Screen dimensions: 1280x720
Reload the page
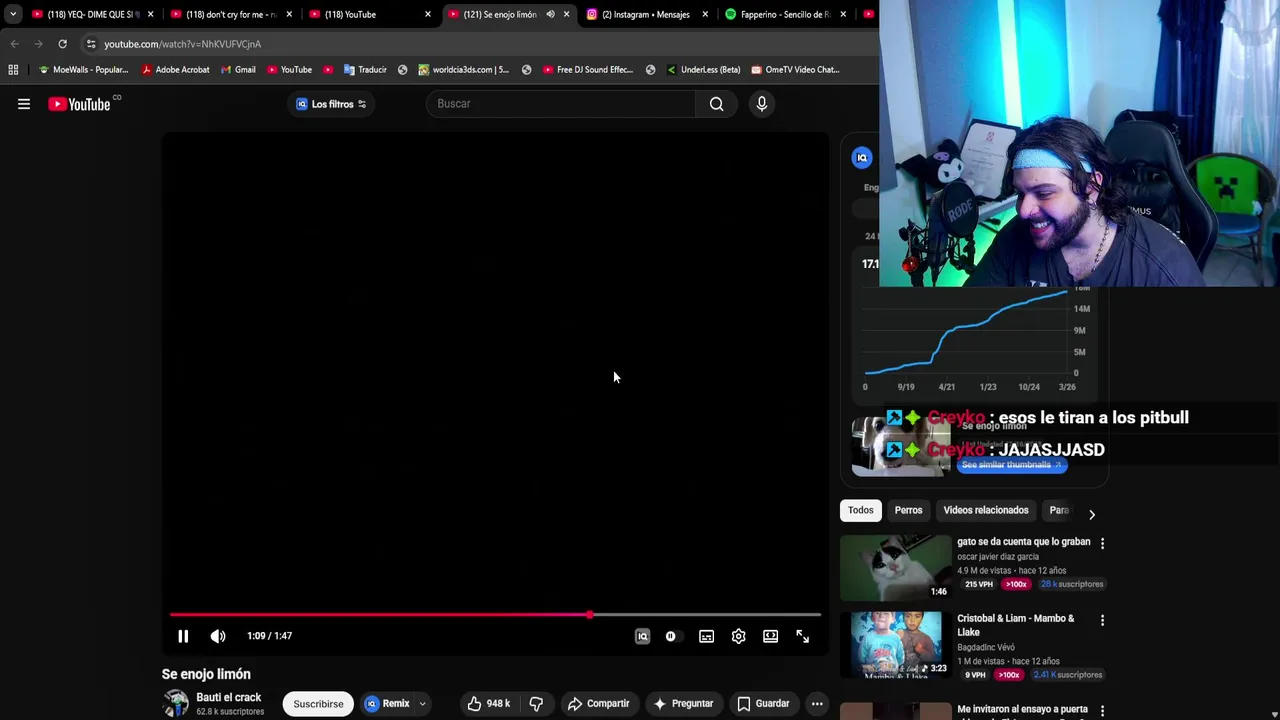(x=62, y=44)
